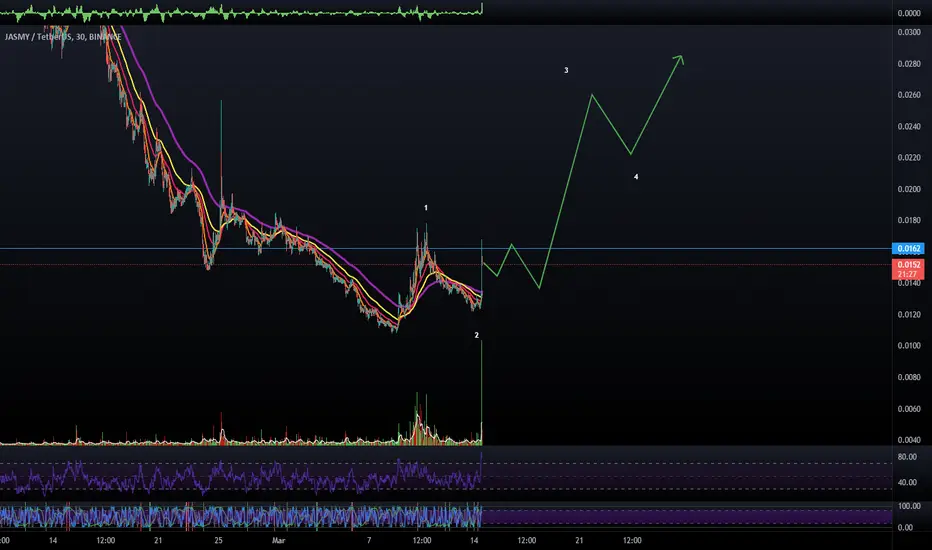Click the tall green volume spike bar
The image size is (932, 550).
coord(481,392)
